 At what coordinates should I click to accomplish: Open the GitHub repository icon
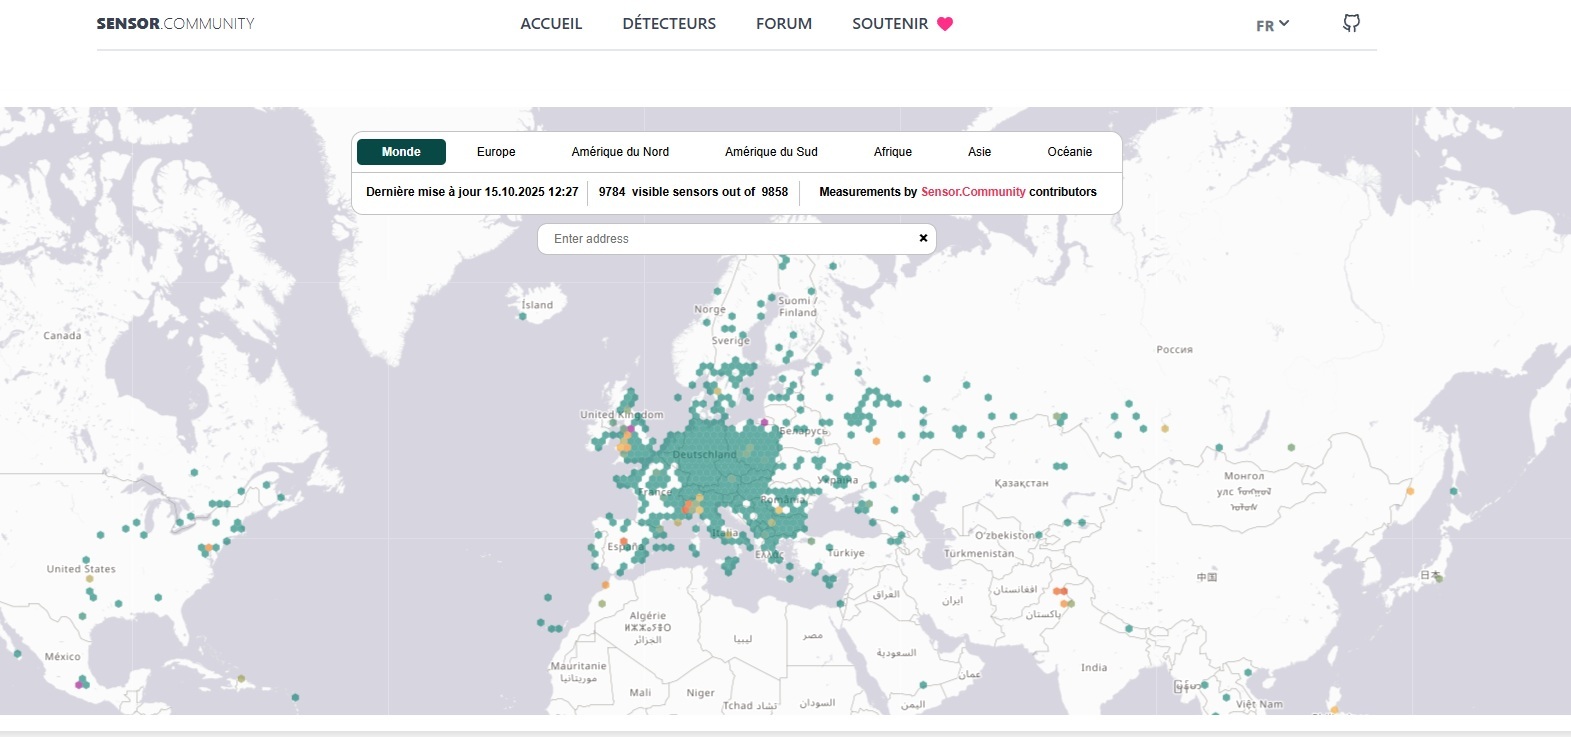pyautogui.click(x=1351, y=23)
